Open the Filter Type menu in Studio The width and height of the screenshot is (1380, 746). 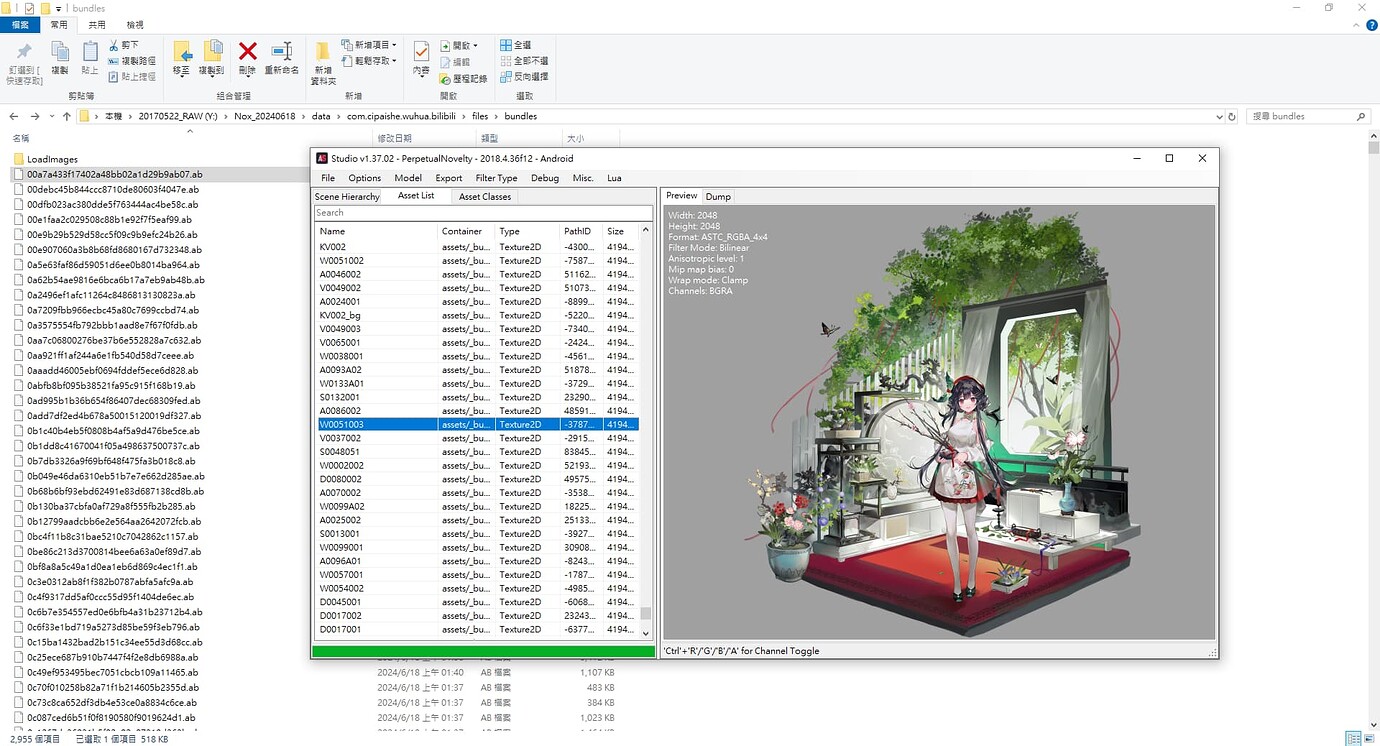coord(496,178)
